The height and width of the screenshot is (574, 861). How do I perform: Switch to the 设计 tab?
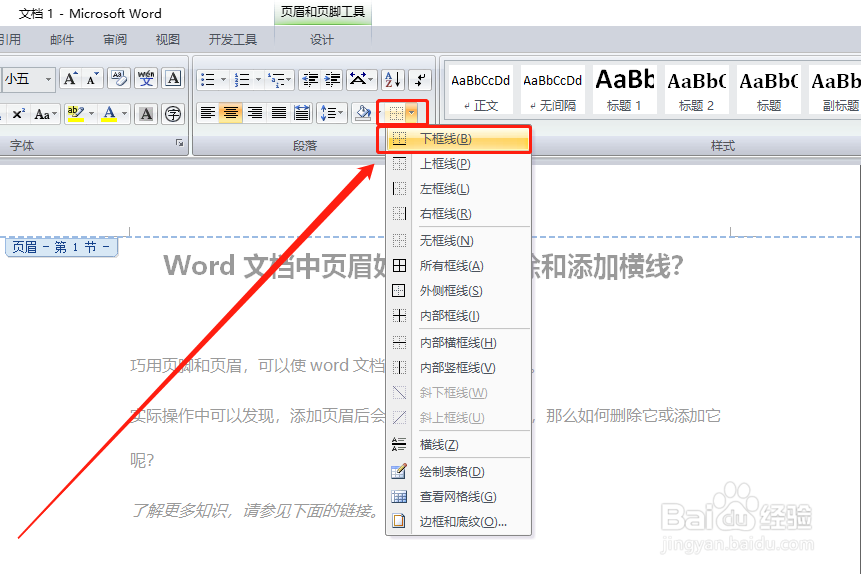[322, 40]
